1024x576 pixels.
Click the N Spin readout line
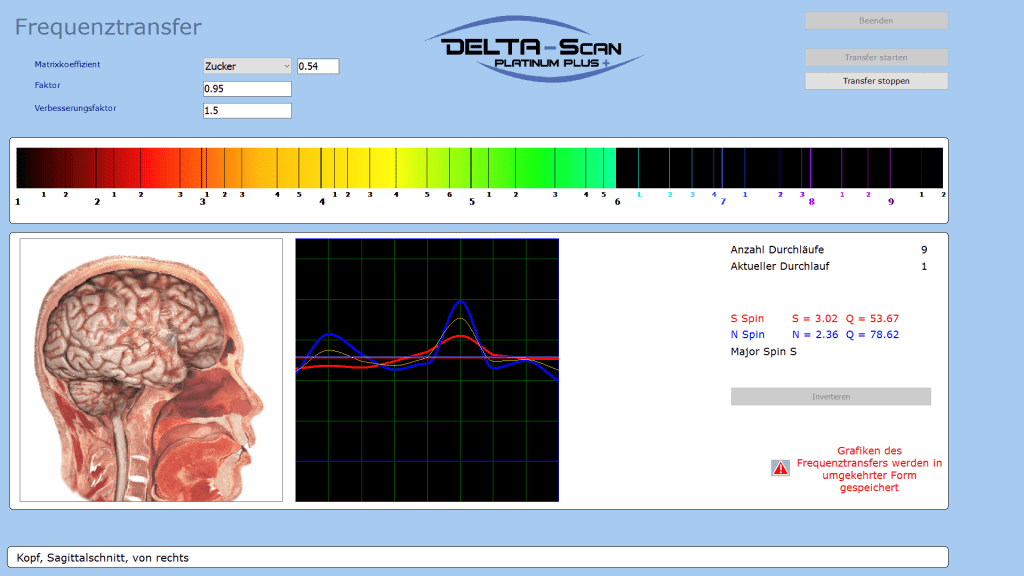(x=814, y=335)
